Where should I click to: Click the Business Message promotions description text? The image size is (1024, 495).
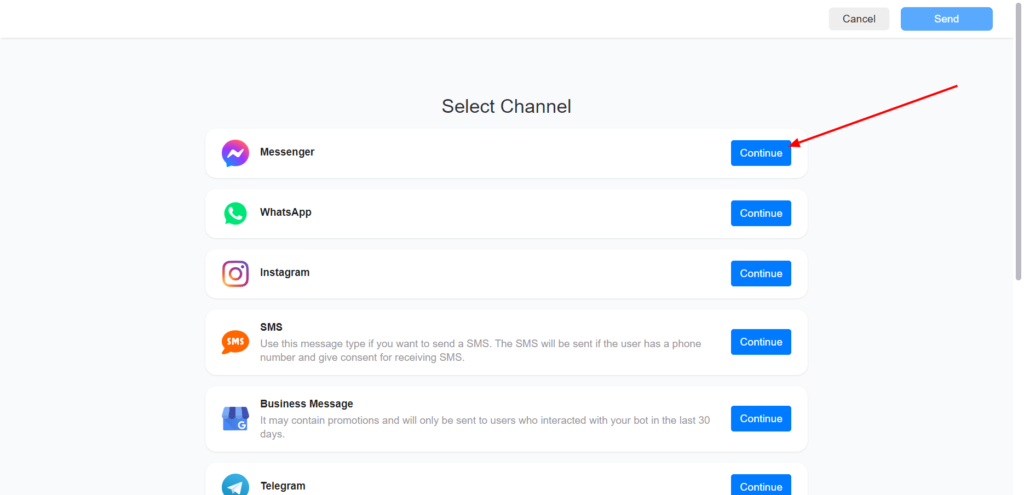(485, 427)
